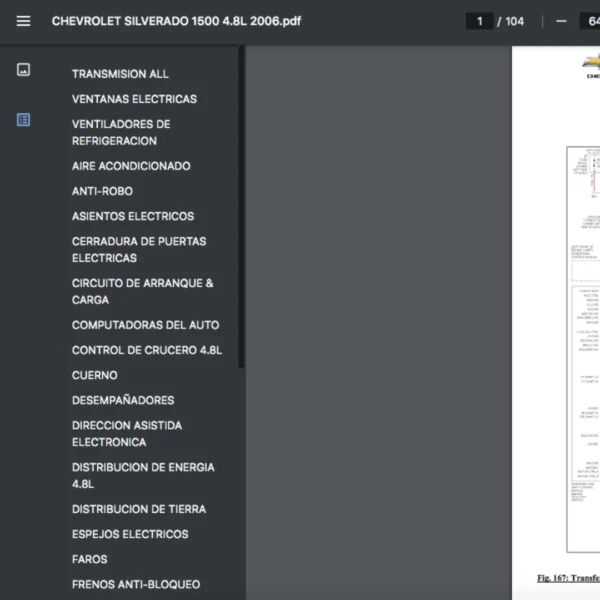This screenshot has width=600, height=600.
Task: Click the outline panel scrollbar
Action: (241, 200)
